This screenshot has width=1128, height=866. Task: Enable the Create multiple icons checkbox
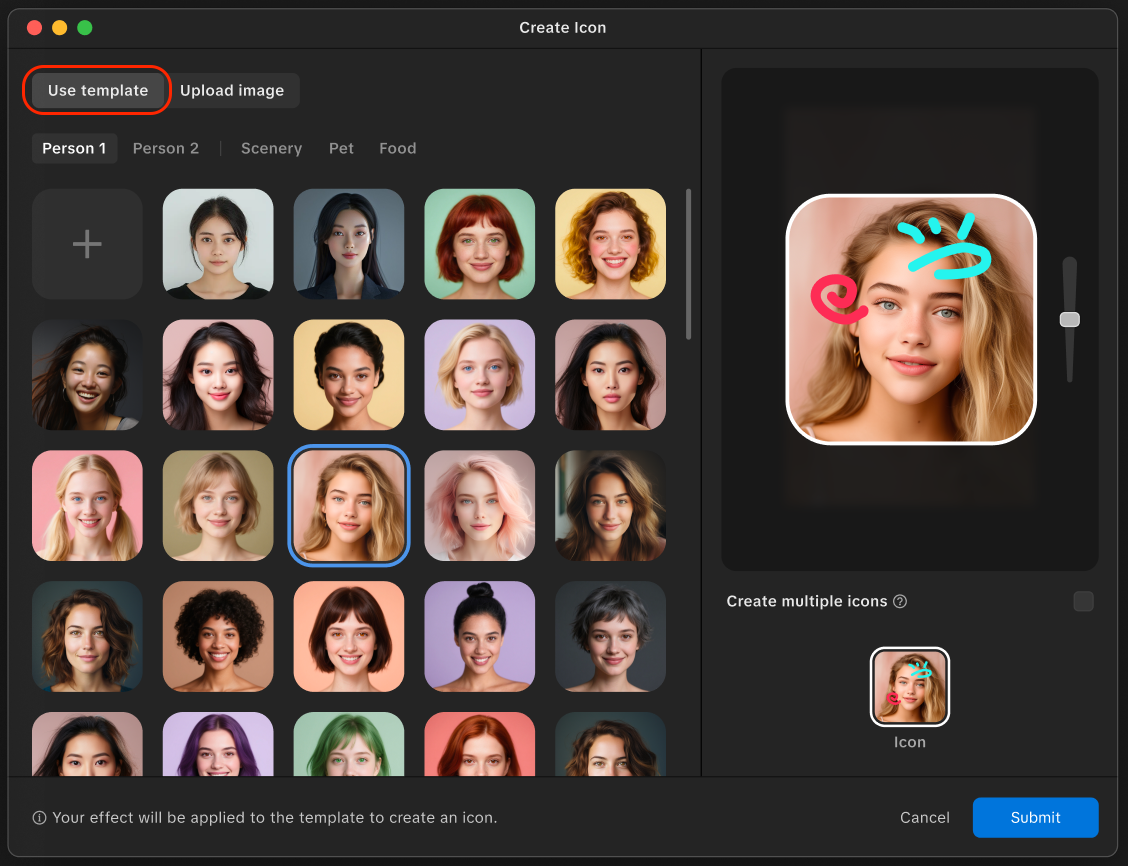point(1083,601)
